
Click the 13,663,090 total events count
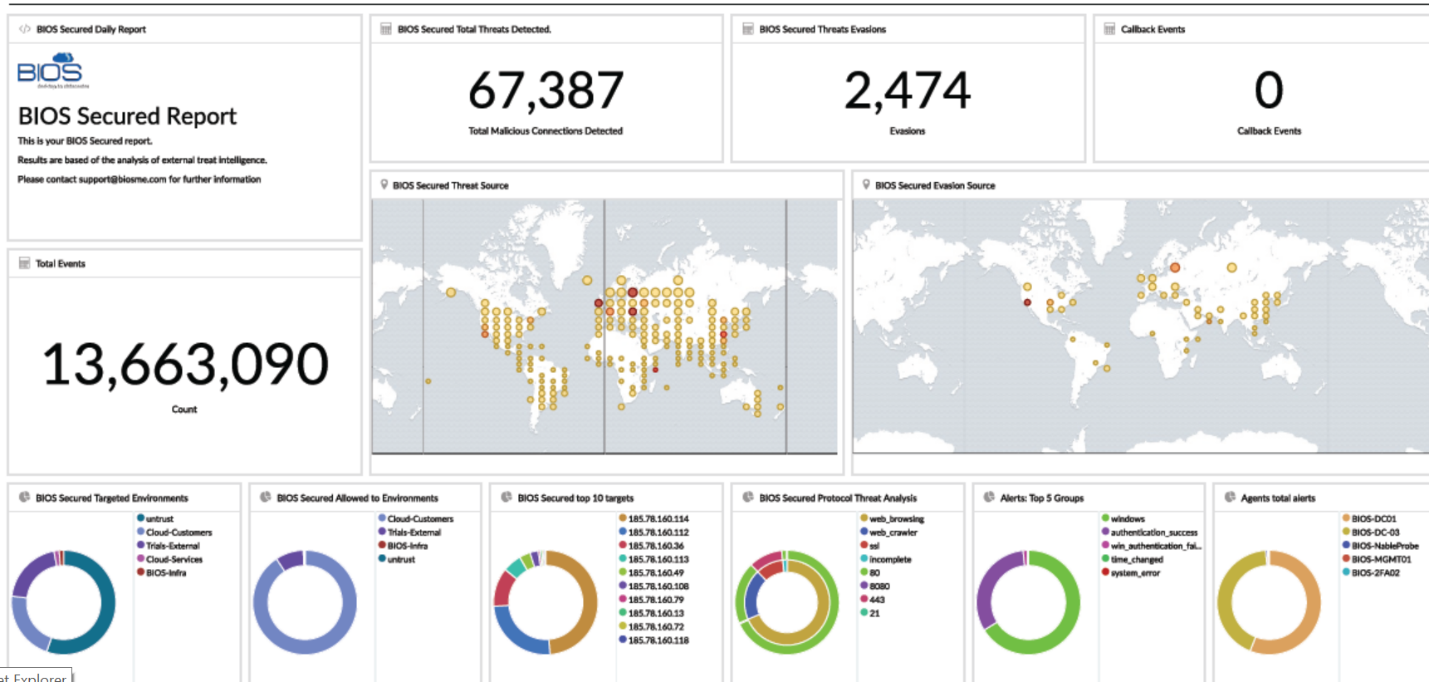[184, 363]
